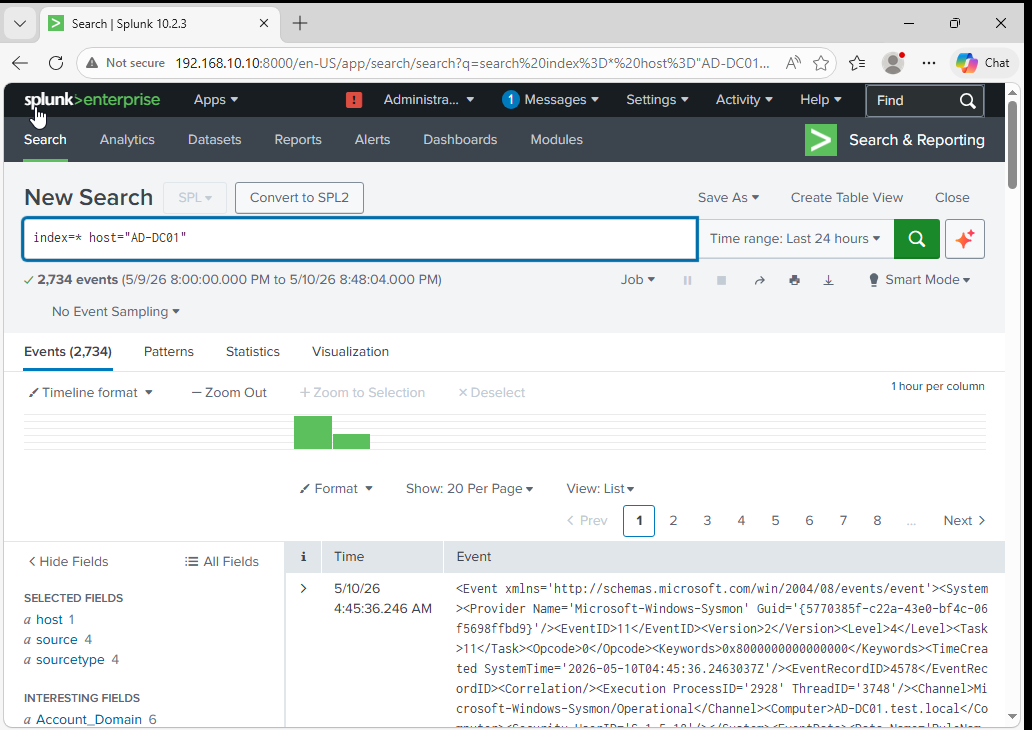Open browser settings ellipsis menu
Image resolution: width=1032 pixels, height=730 pixels.
click(x=929, y=63)
